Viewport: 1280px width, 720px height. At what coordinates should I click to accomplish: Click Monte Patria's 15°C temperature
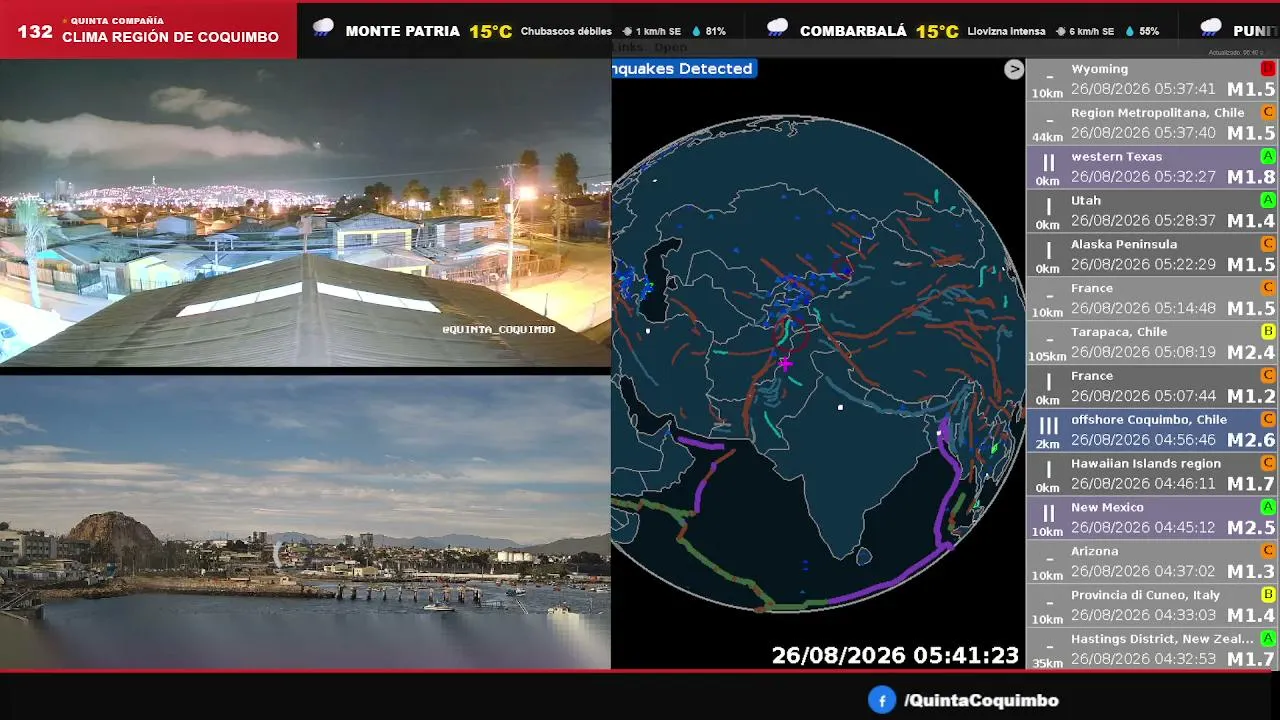click(x=491, y=31)
